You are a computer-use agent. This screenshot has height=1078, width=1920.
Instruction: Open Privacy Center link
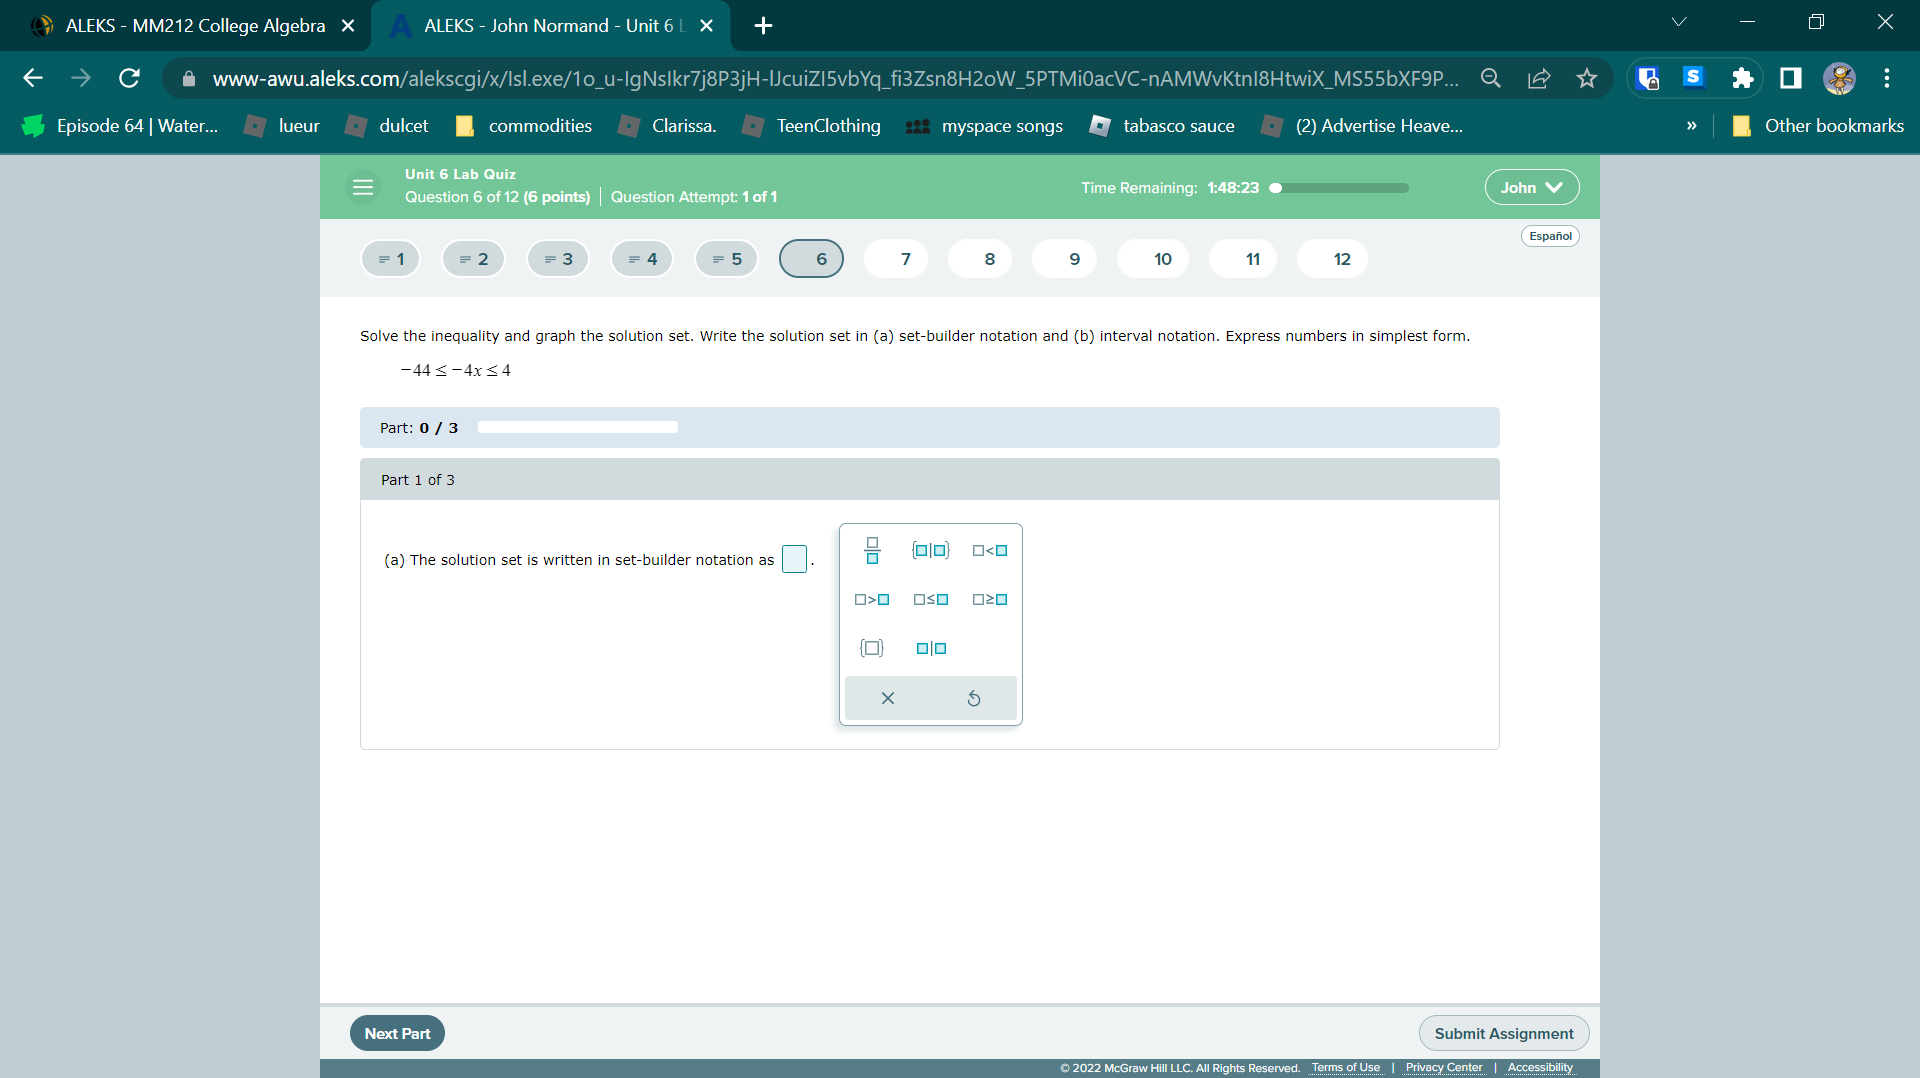click(1444, 1068)
